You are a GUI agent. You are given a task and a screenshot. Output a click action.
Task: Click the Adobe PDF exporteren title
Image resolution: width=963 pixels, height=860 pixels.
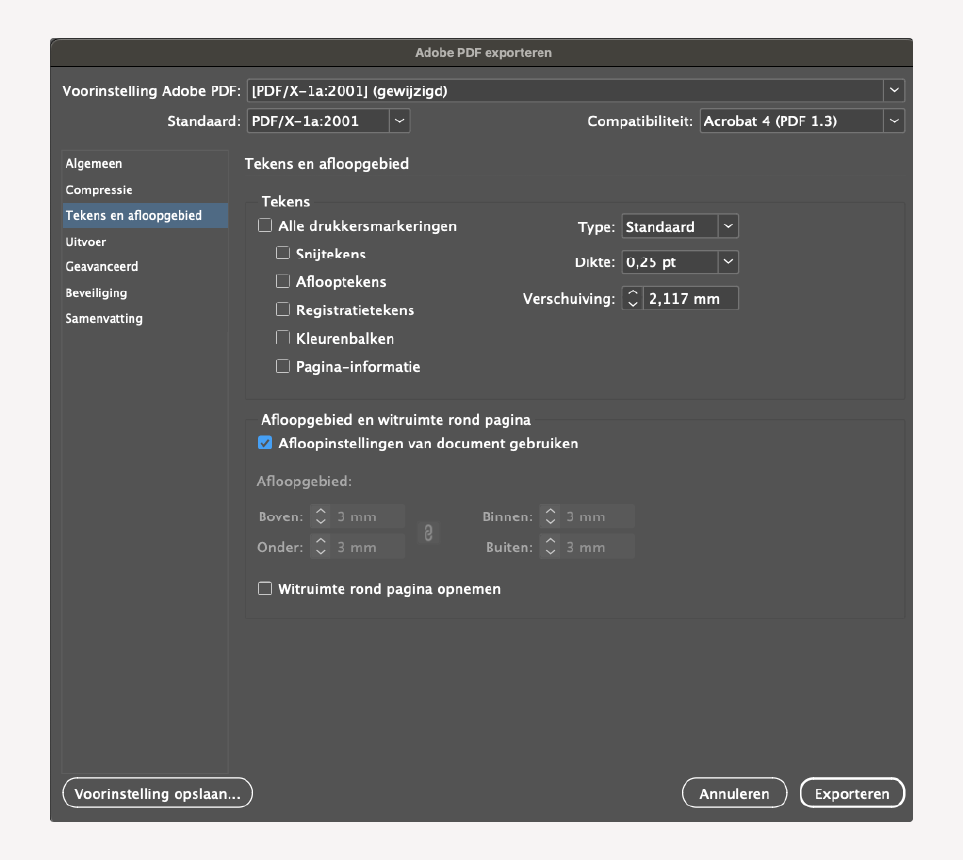pyautogui.click(x=483, y=53)
